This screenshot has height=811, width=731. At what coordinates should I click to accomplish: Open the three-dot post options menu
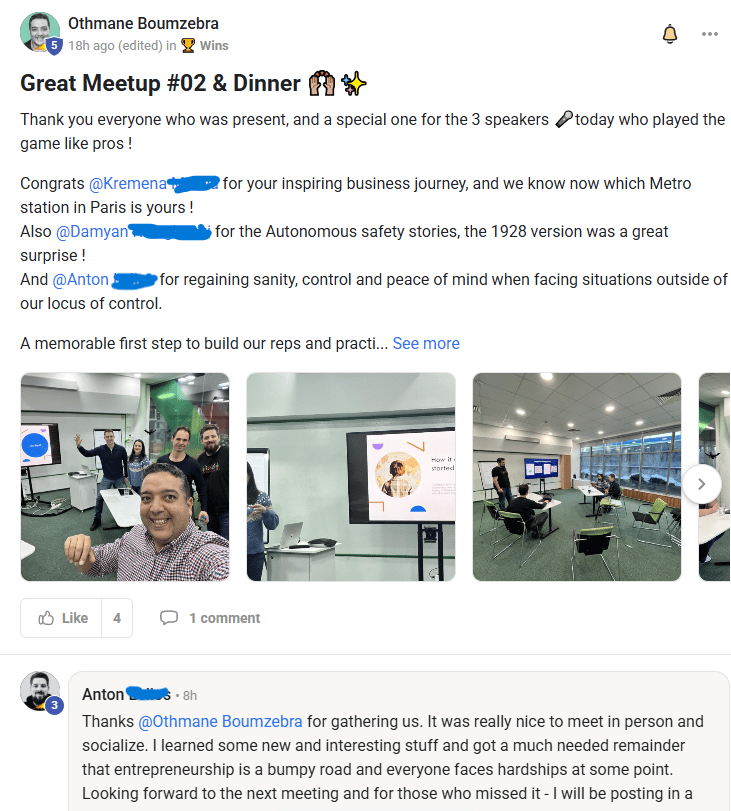(709, 34)
